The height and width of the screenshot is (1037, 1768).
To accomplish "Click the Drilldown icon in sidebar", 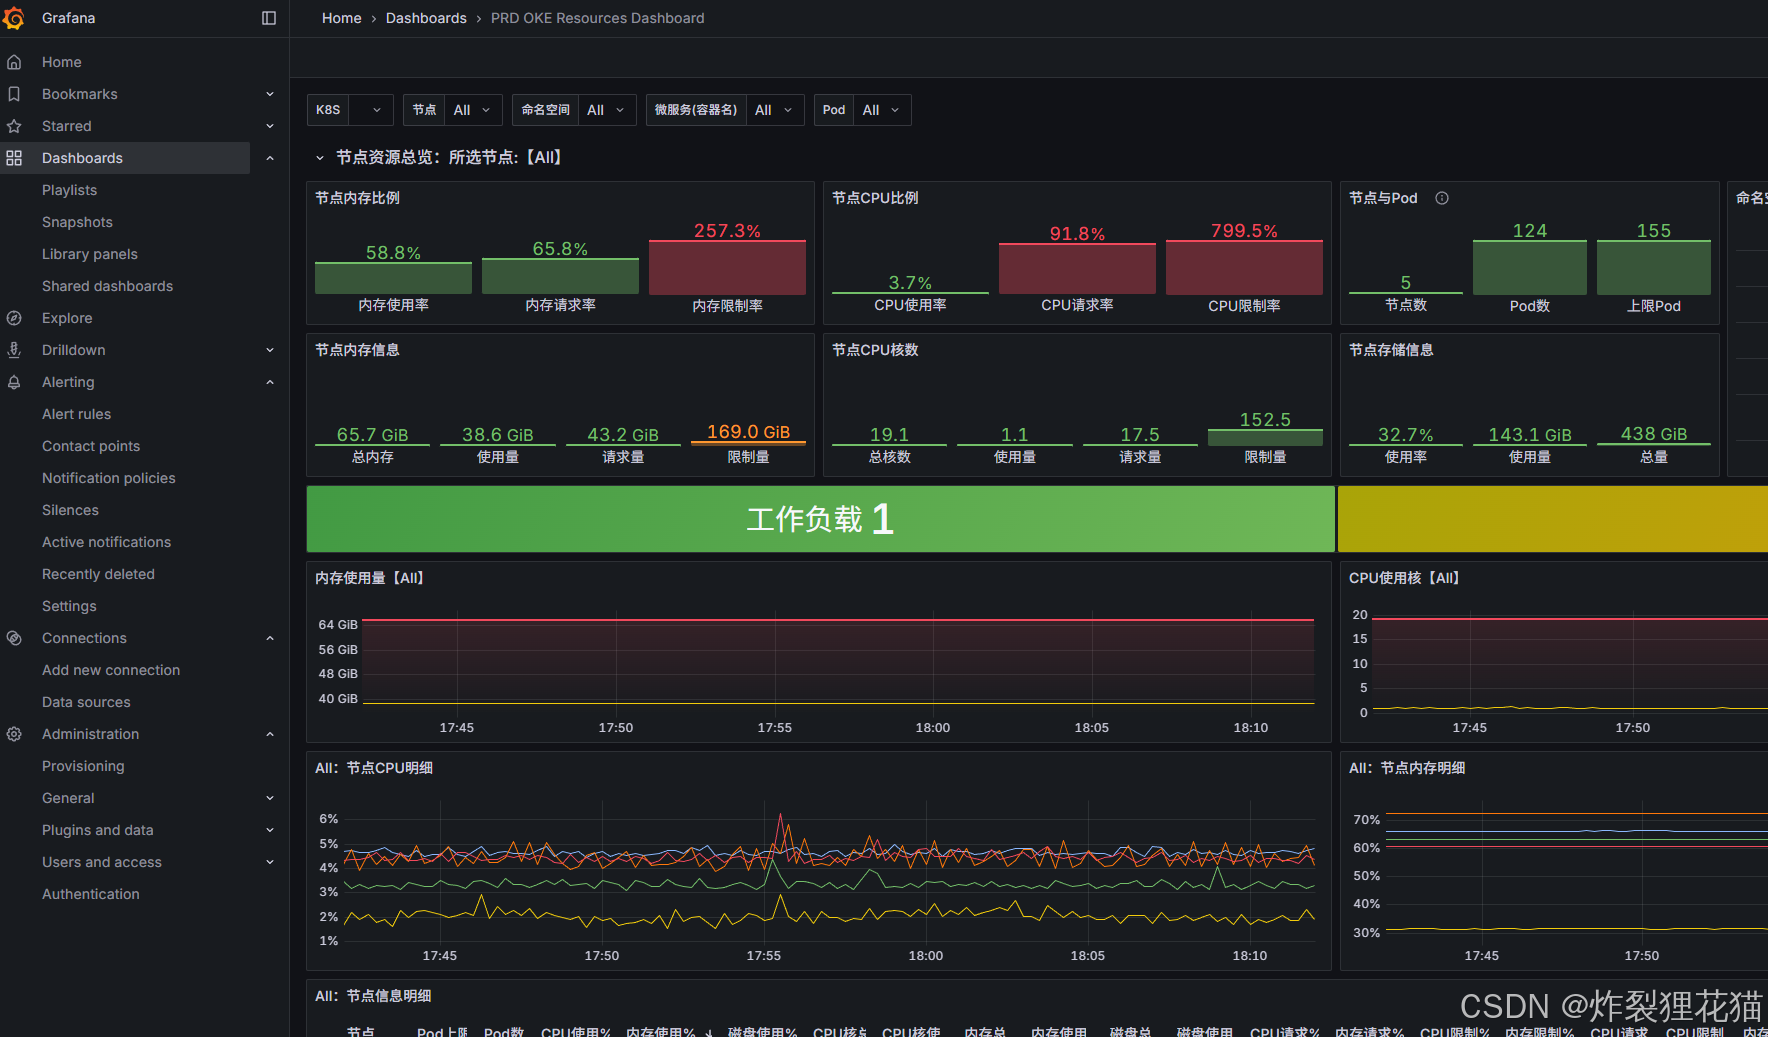I will point(14,350).
